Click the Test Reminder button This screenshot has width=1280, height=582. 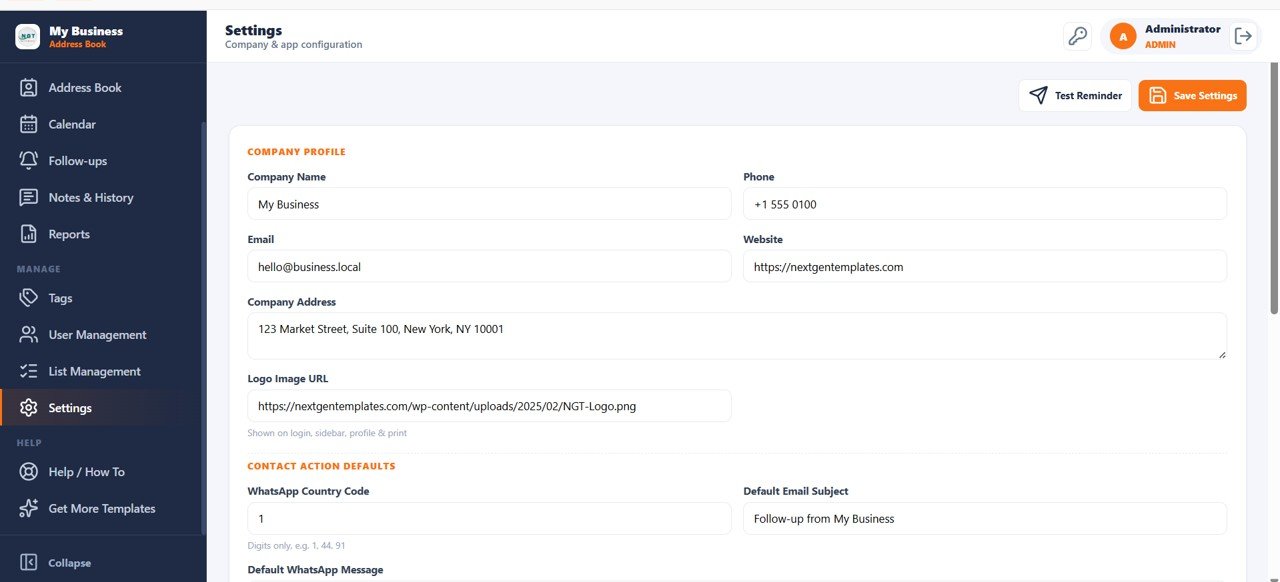[x=1075, y=95]
